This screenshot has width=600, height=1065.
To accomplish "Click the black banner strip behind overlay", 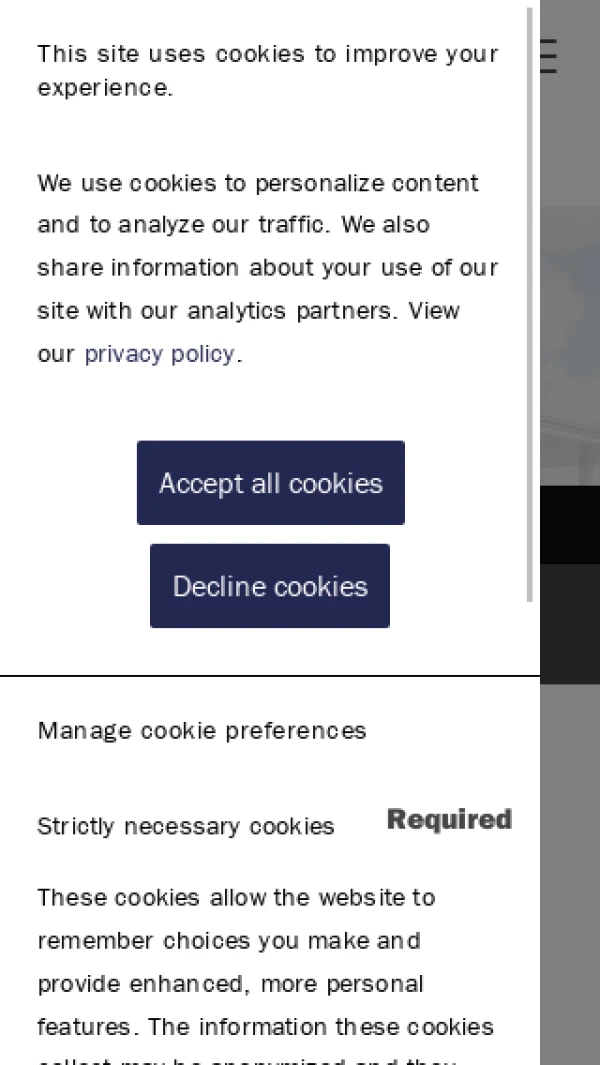I will coord(570,525).
